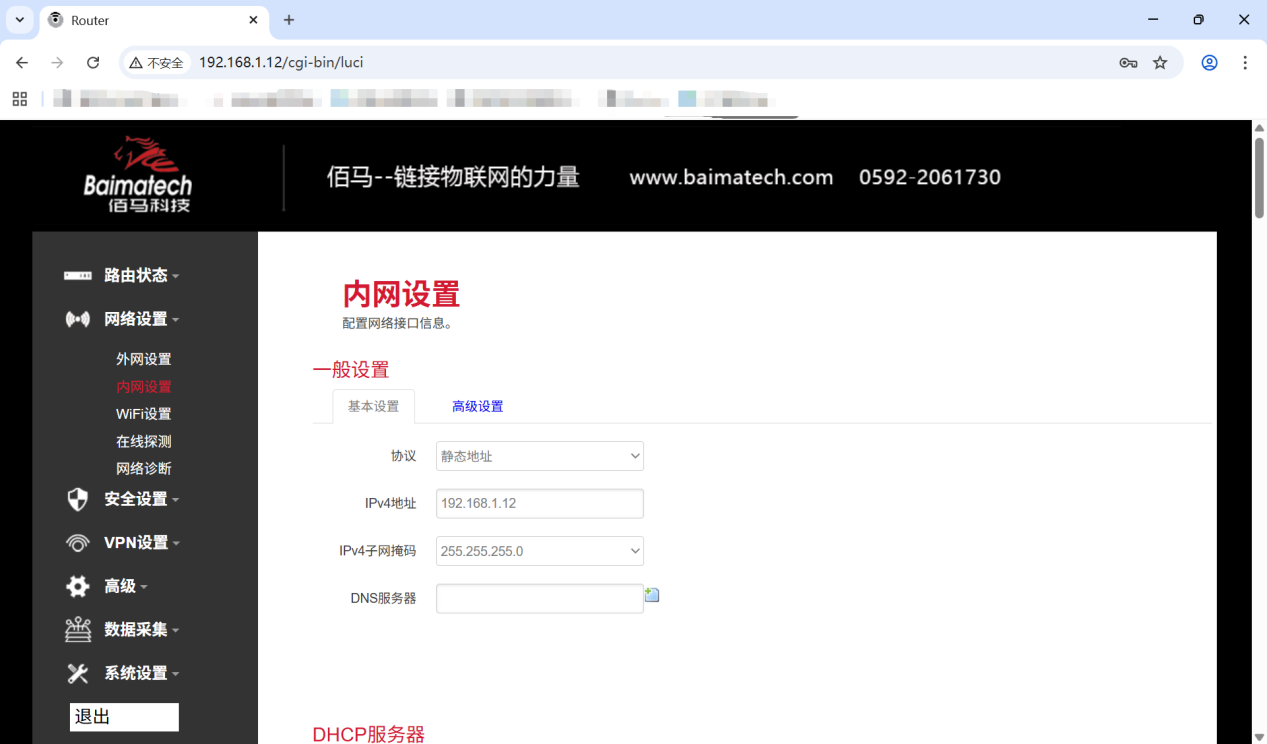Click the add icon next to DNS服务器 field

click(x=652, y=595)
